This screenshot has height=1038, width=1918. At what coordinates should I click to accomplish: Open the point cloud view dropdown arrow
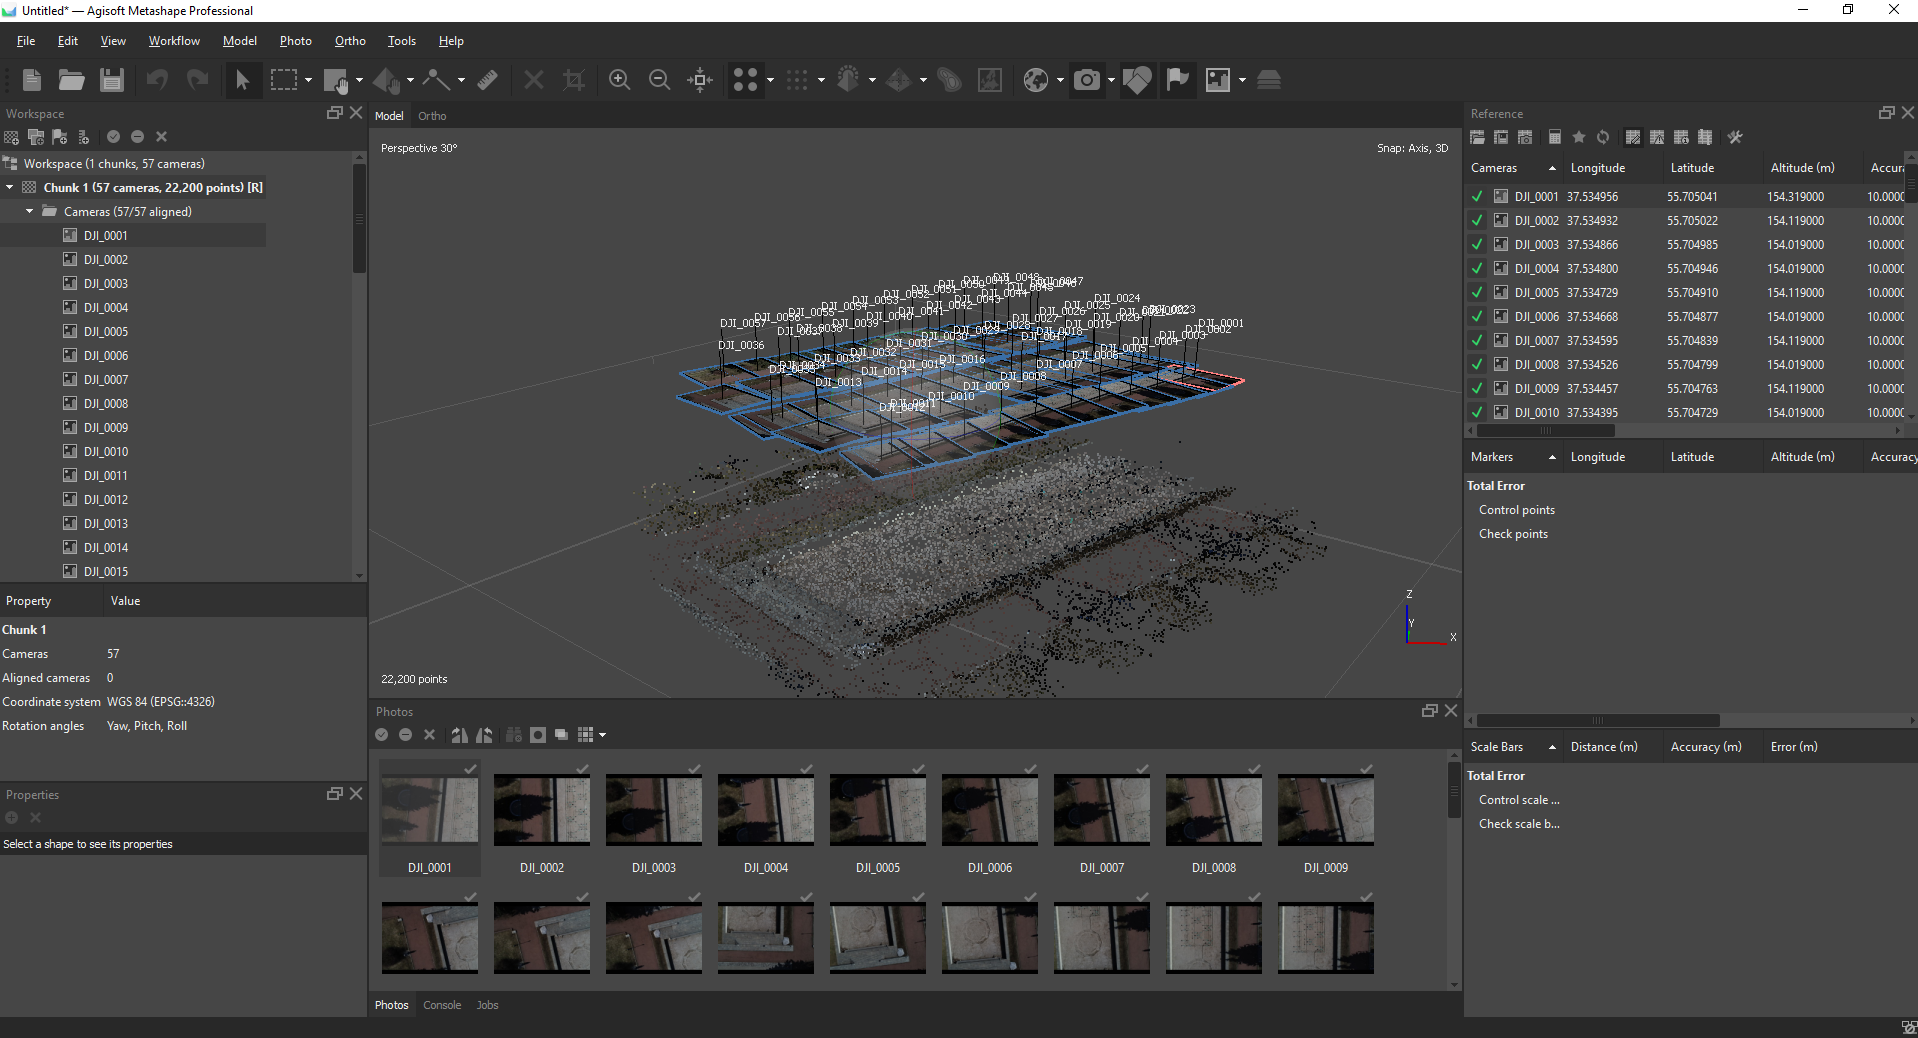pyautogui.click(x=770, y=80)
